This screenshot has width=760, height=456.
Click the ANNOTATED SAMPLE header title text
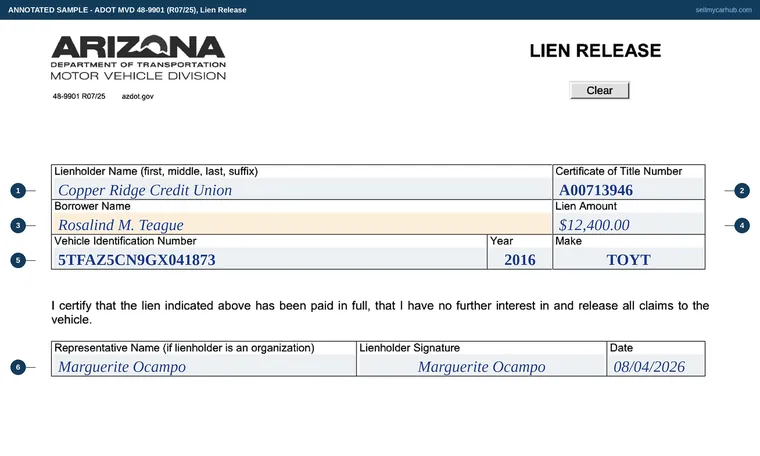point(127,10)
